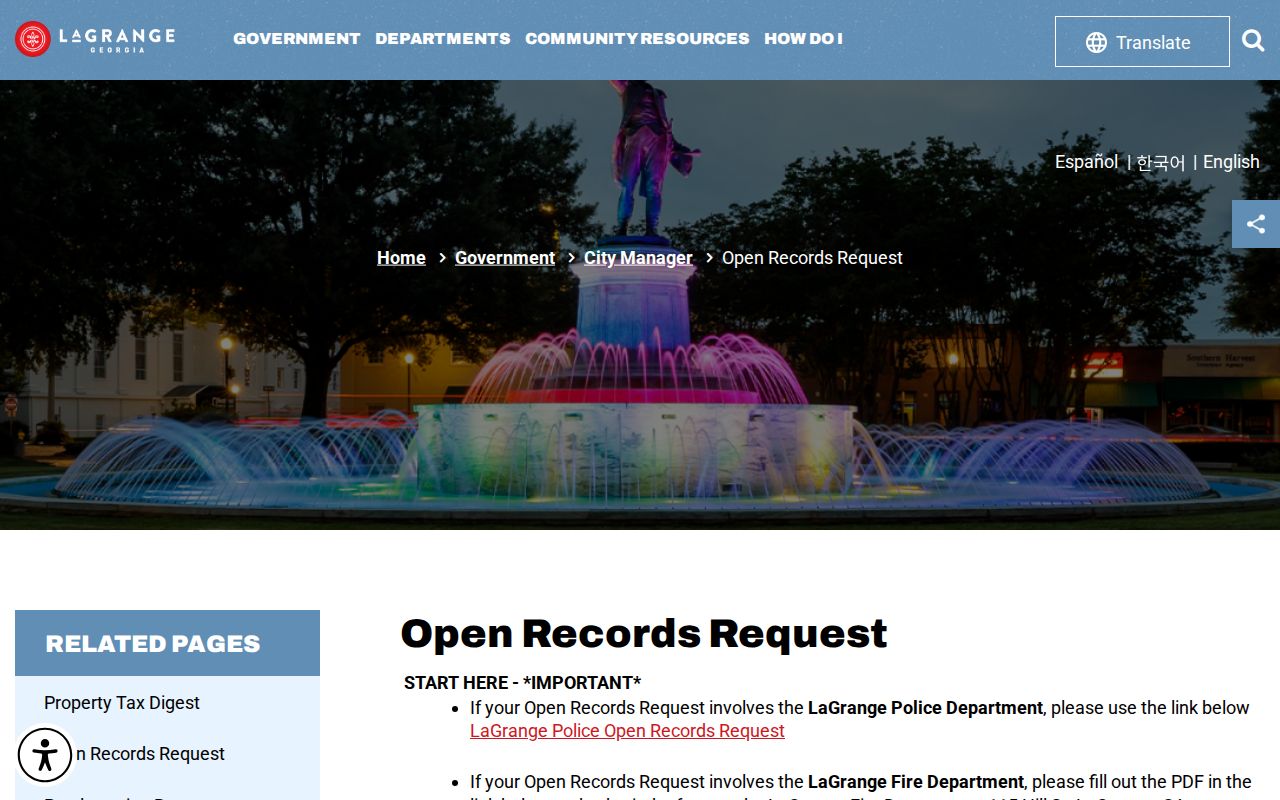Click the LaGrange Georgia logo
Image resolution: width=1280 pixels, height=800 pixels.
pyautogui.click(x=95, y=39)
